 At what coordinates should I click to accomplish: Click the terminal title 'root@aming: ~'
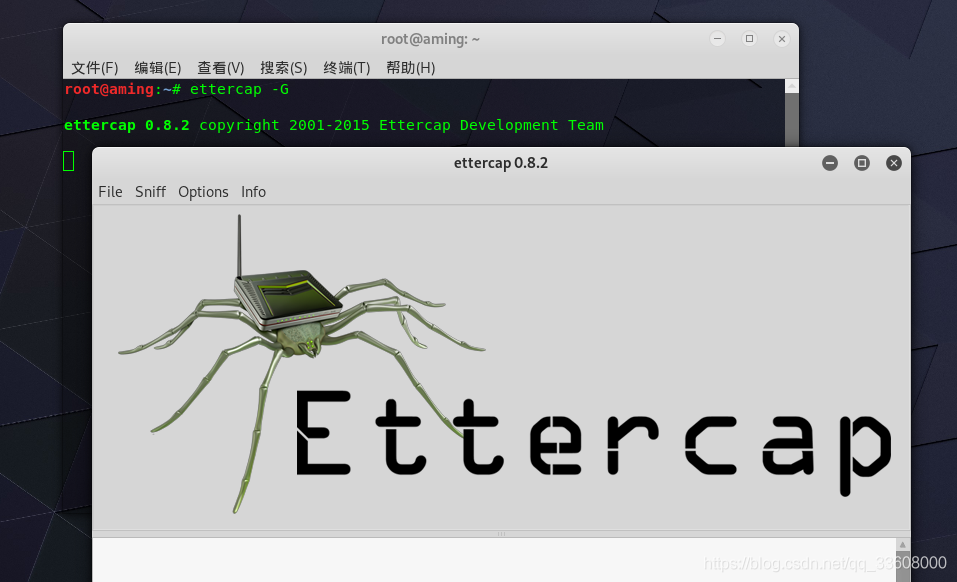pos(430,39)
